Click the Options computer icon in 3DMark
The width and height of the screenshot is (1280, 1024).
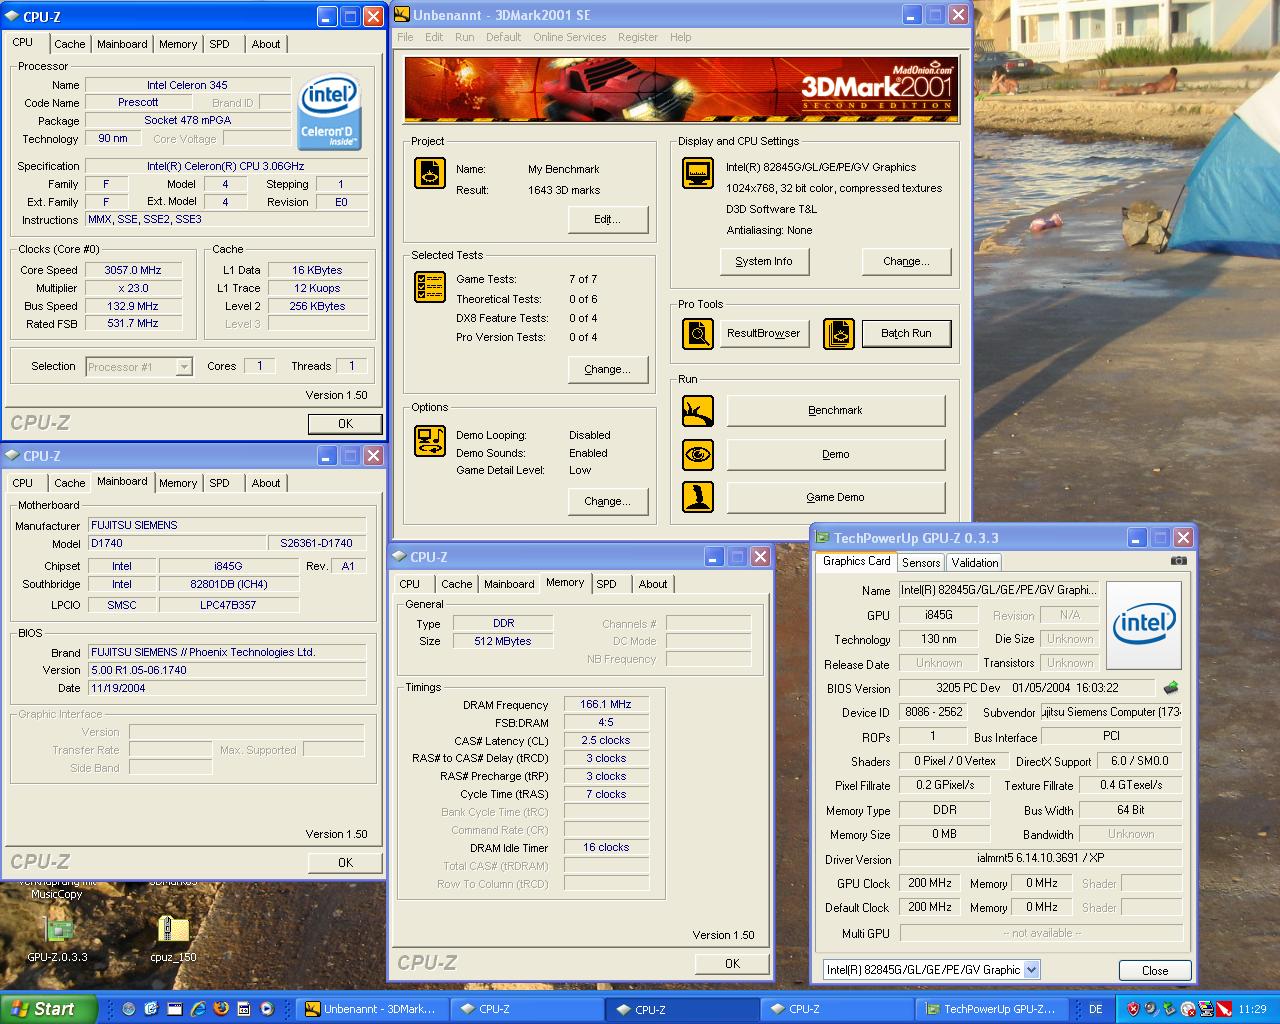[x=430, y=441]
